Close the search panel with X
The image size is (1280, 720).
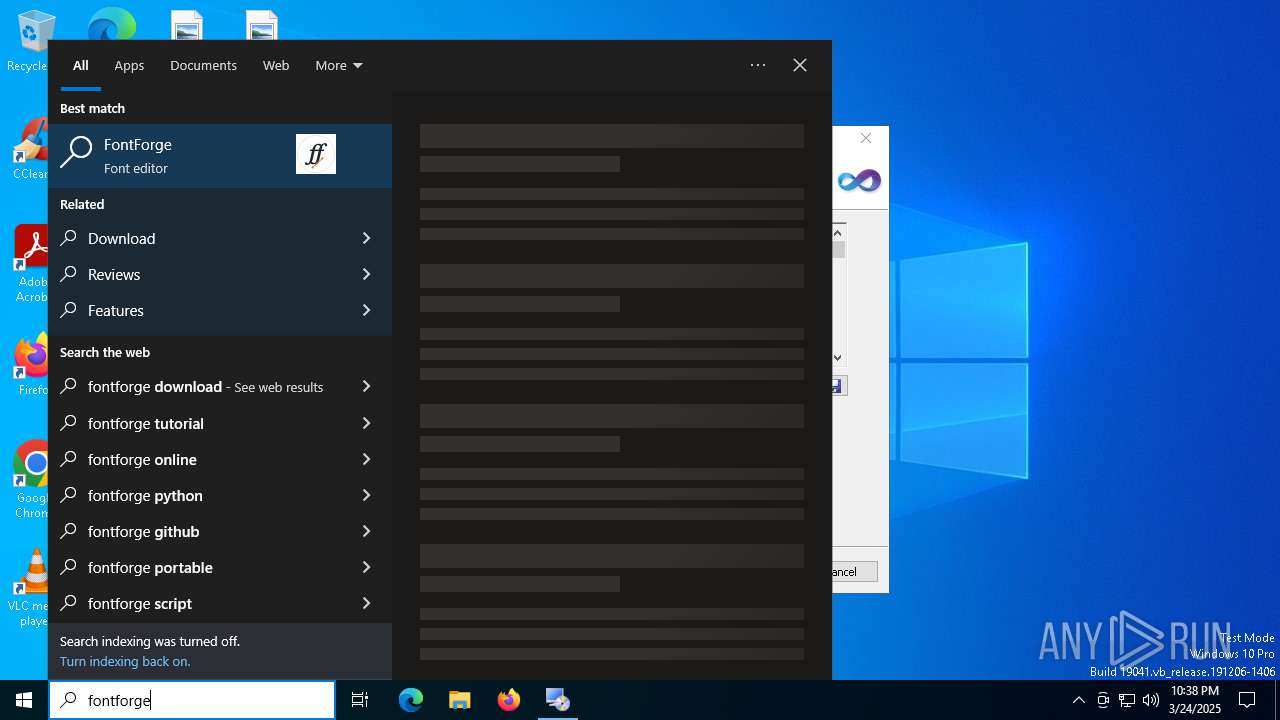[x=800, y=65]
